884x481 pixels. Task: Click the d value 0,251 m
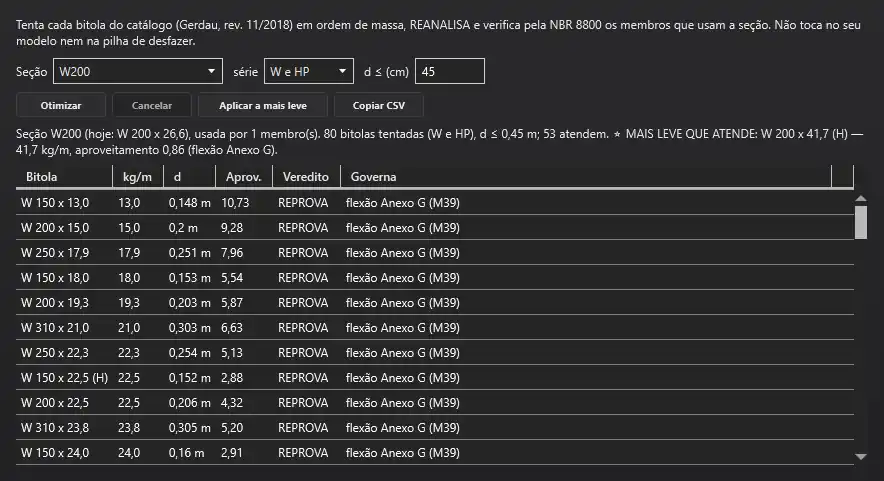[189, 253]
